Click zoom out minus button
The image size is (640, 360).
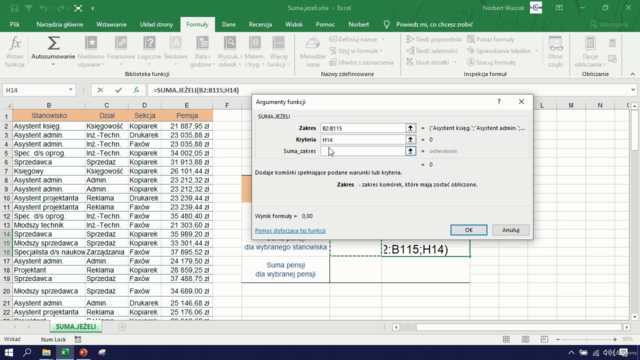point(558,339)
